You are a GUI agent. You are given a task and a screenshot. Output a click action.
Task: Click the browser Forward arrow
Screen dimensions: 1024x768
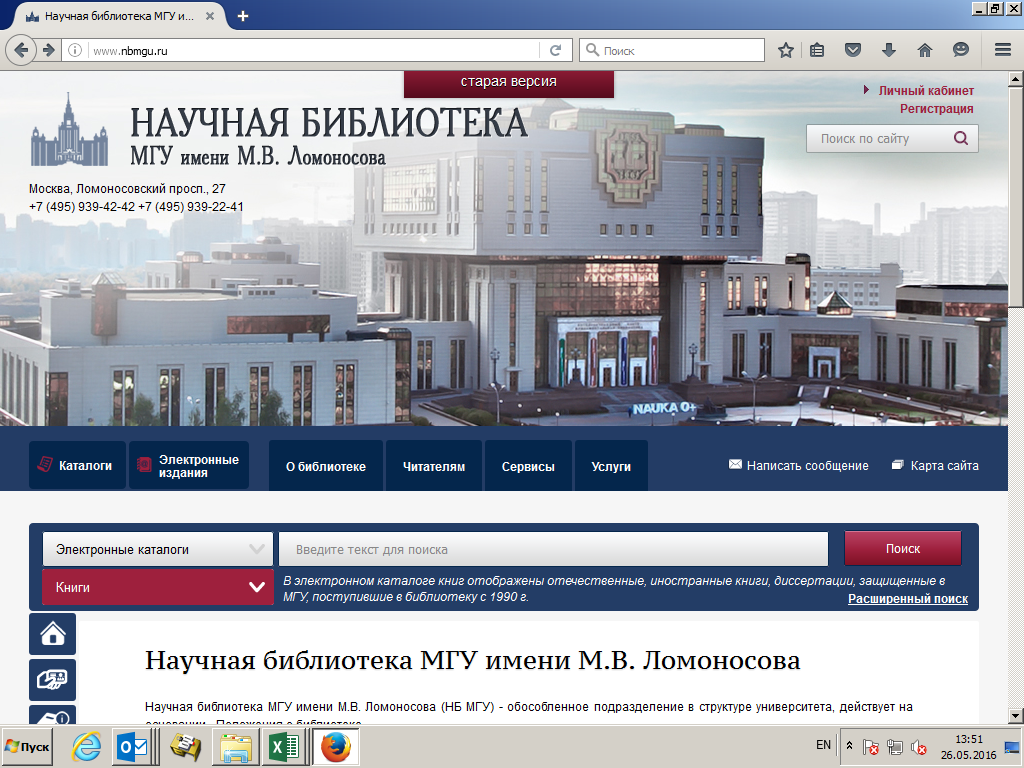[48, 50]
